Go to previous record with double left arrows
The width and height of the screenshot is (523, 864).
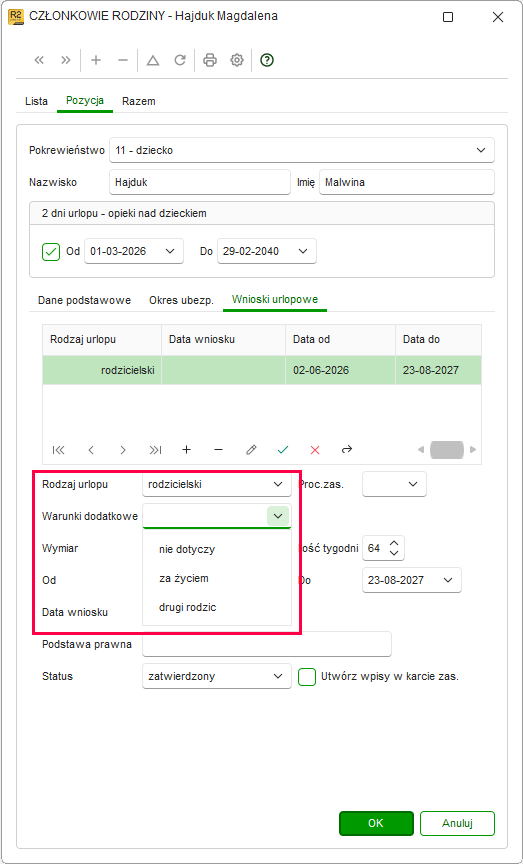(x=39, y=61)
